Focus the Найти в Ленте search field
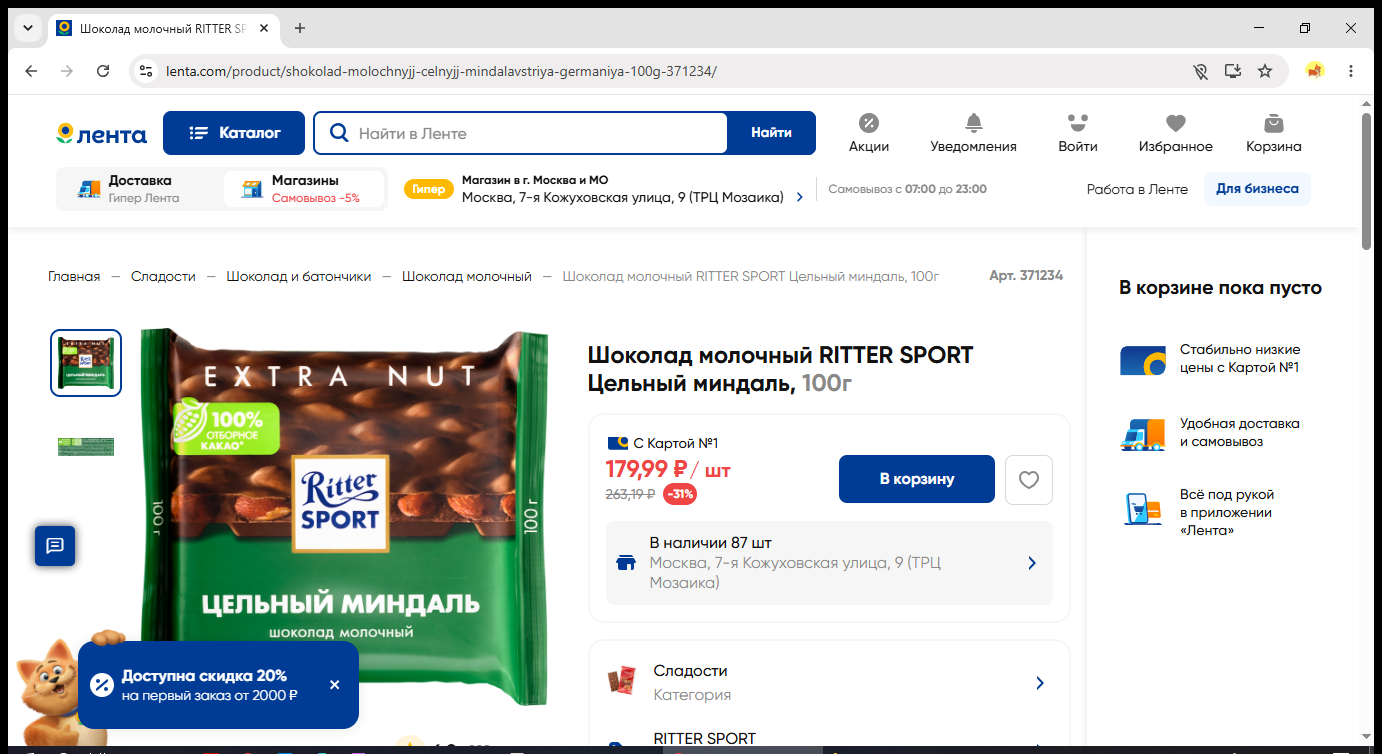The image size is (1382, 754). tap(520, 133)
